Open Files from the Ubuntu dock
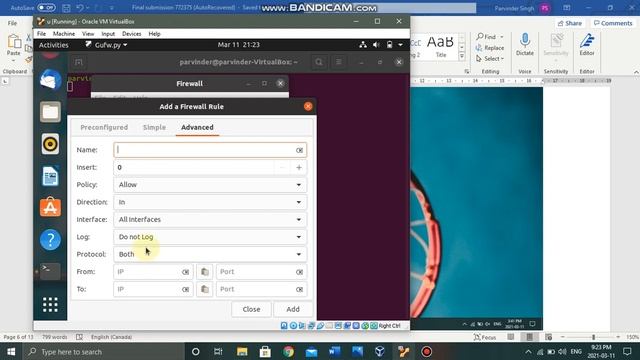The width and height of the screenshot is (640, 360). click(x=50, y=112)
